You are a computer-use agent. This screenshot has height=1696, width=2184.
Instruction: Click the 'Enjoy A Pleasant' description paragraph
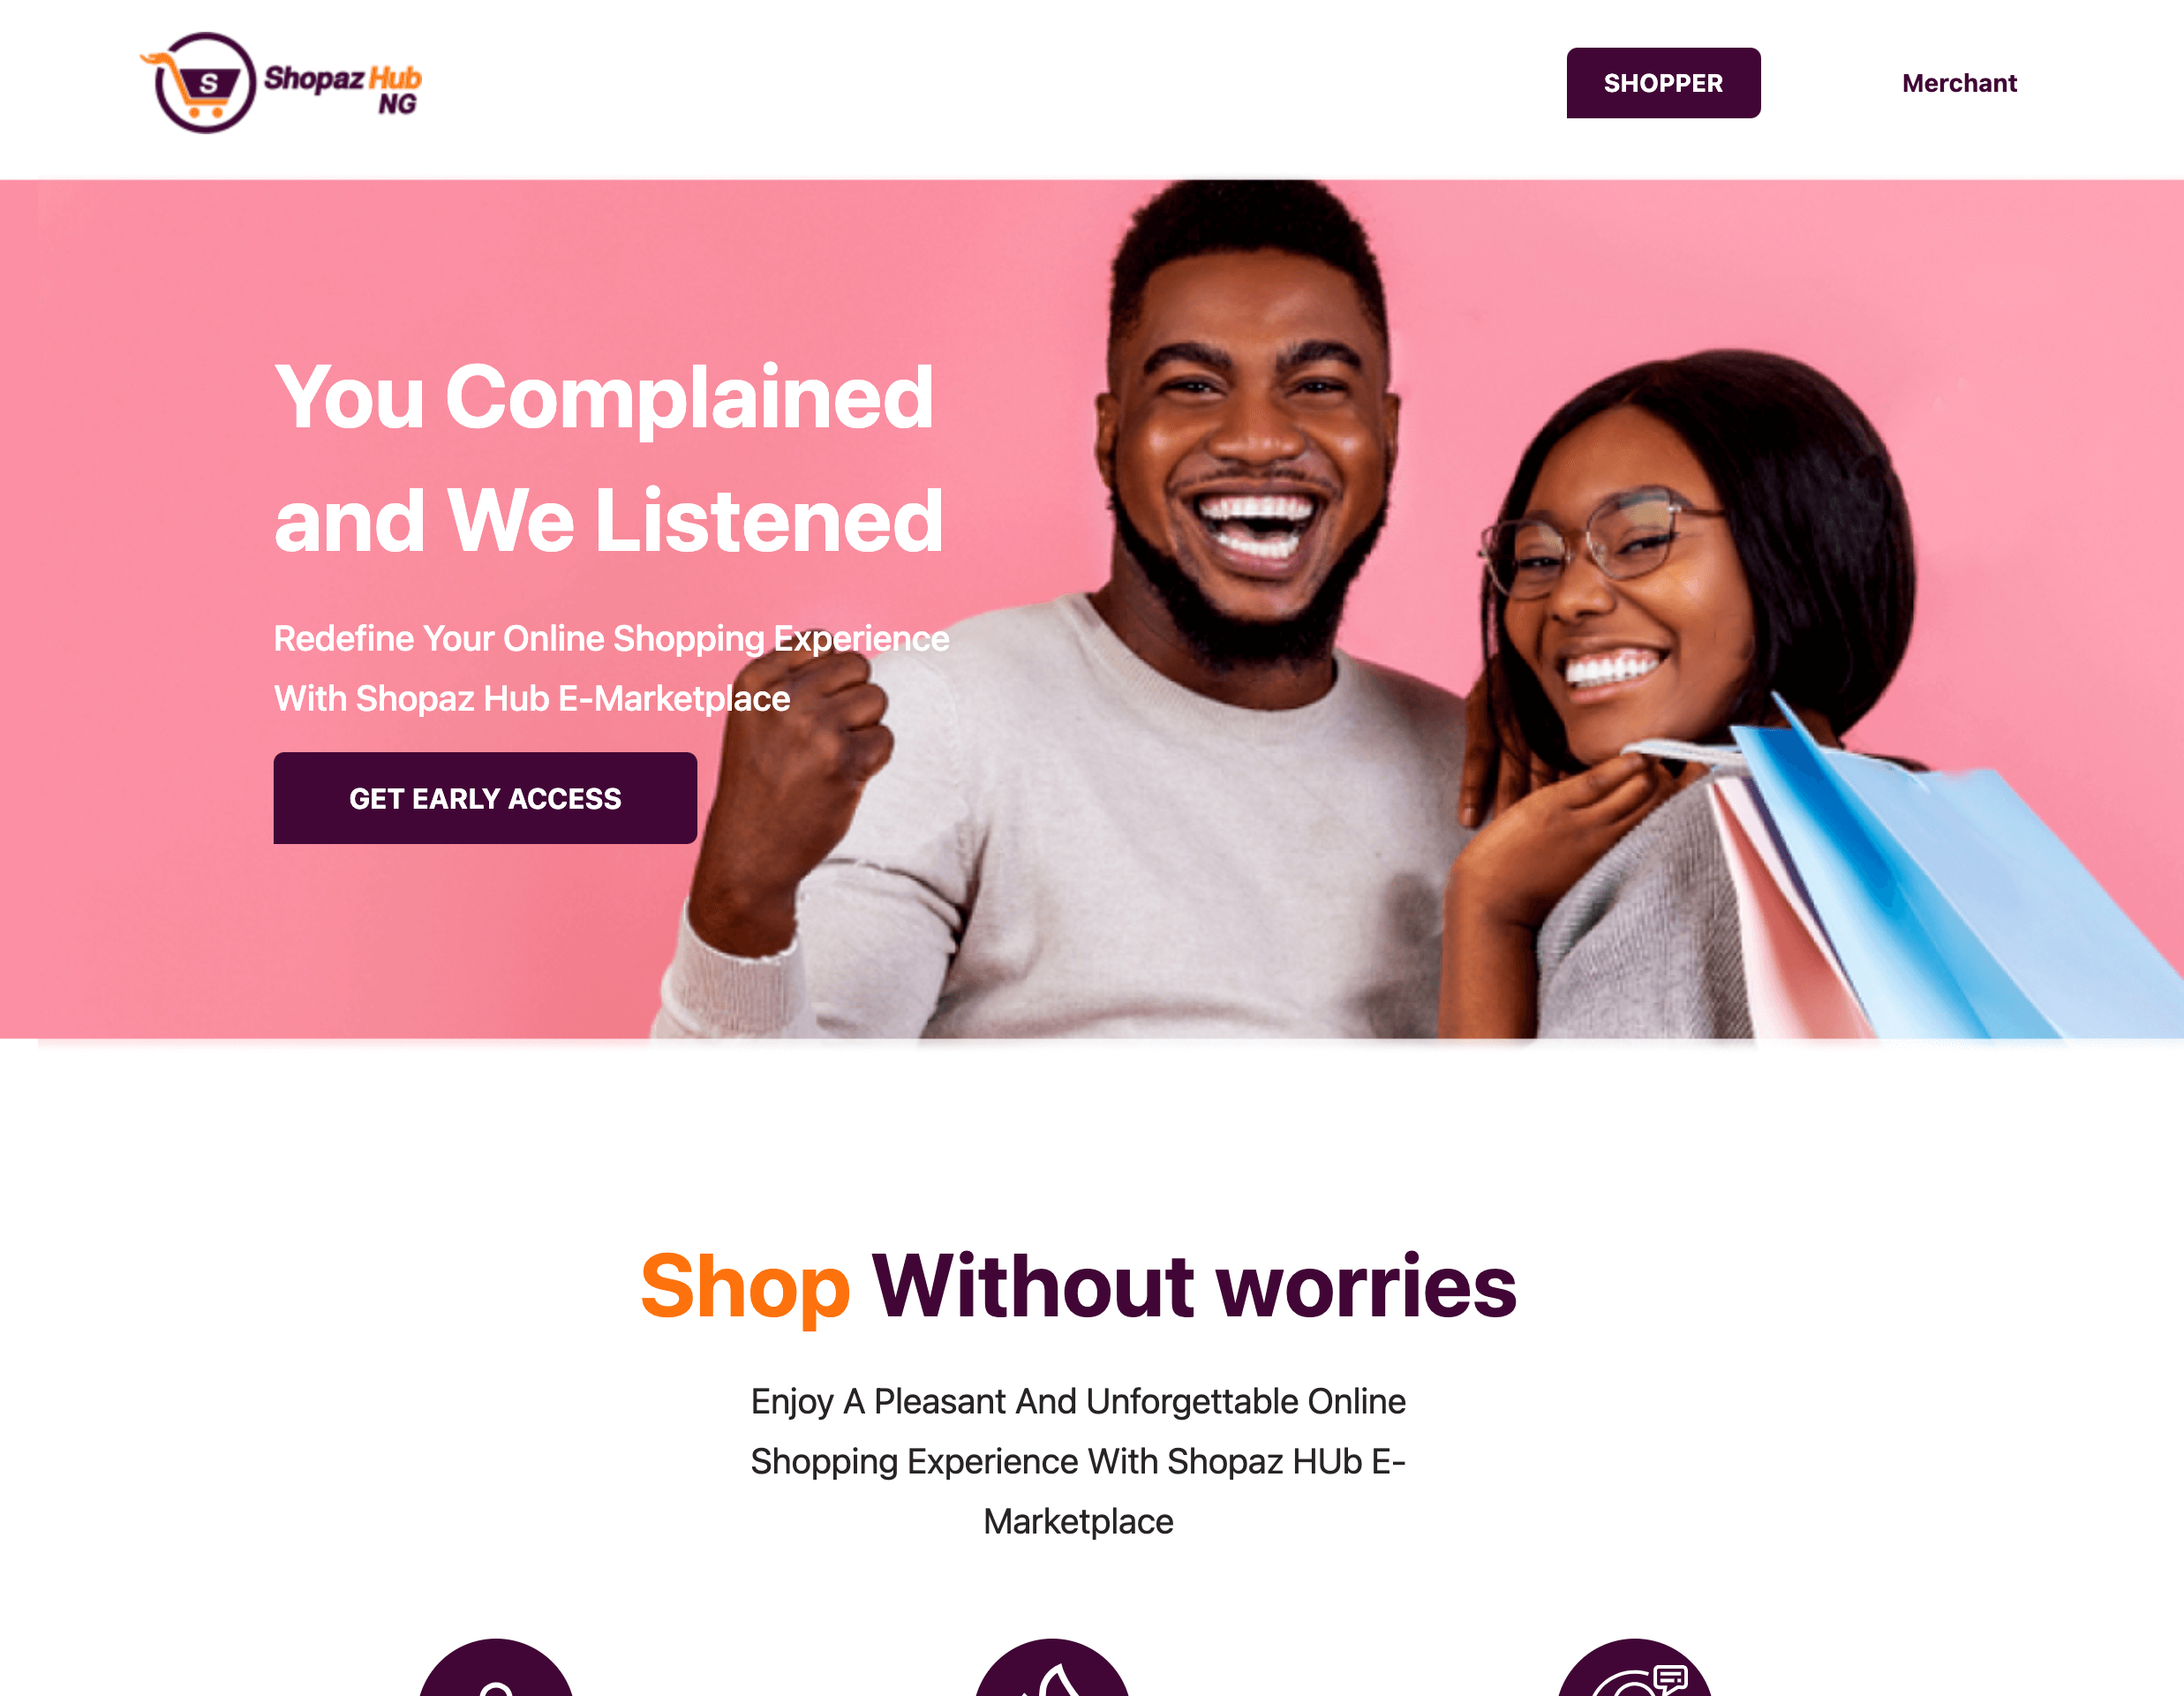coord(1078,1461)
